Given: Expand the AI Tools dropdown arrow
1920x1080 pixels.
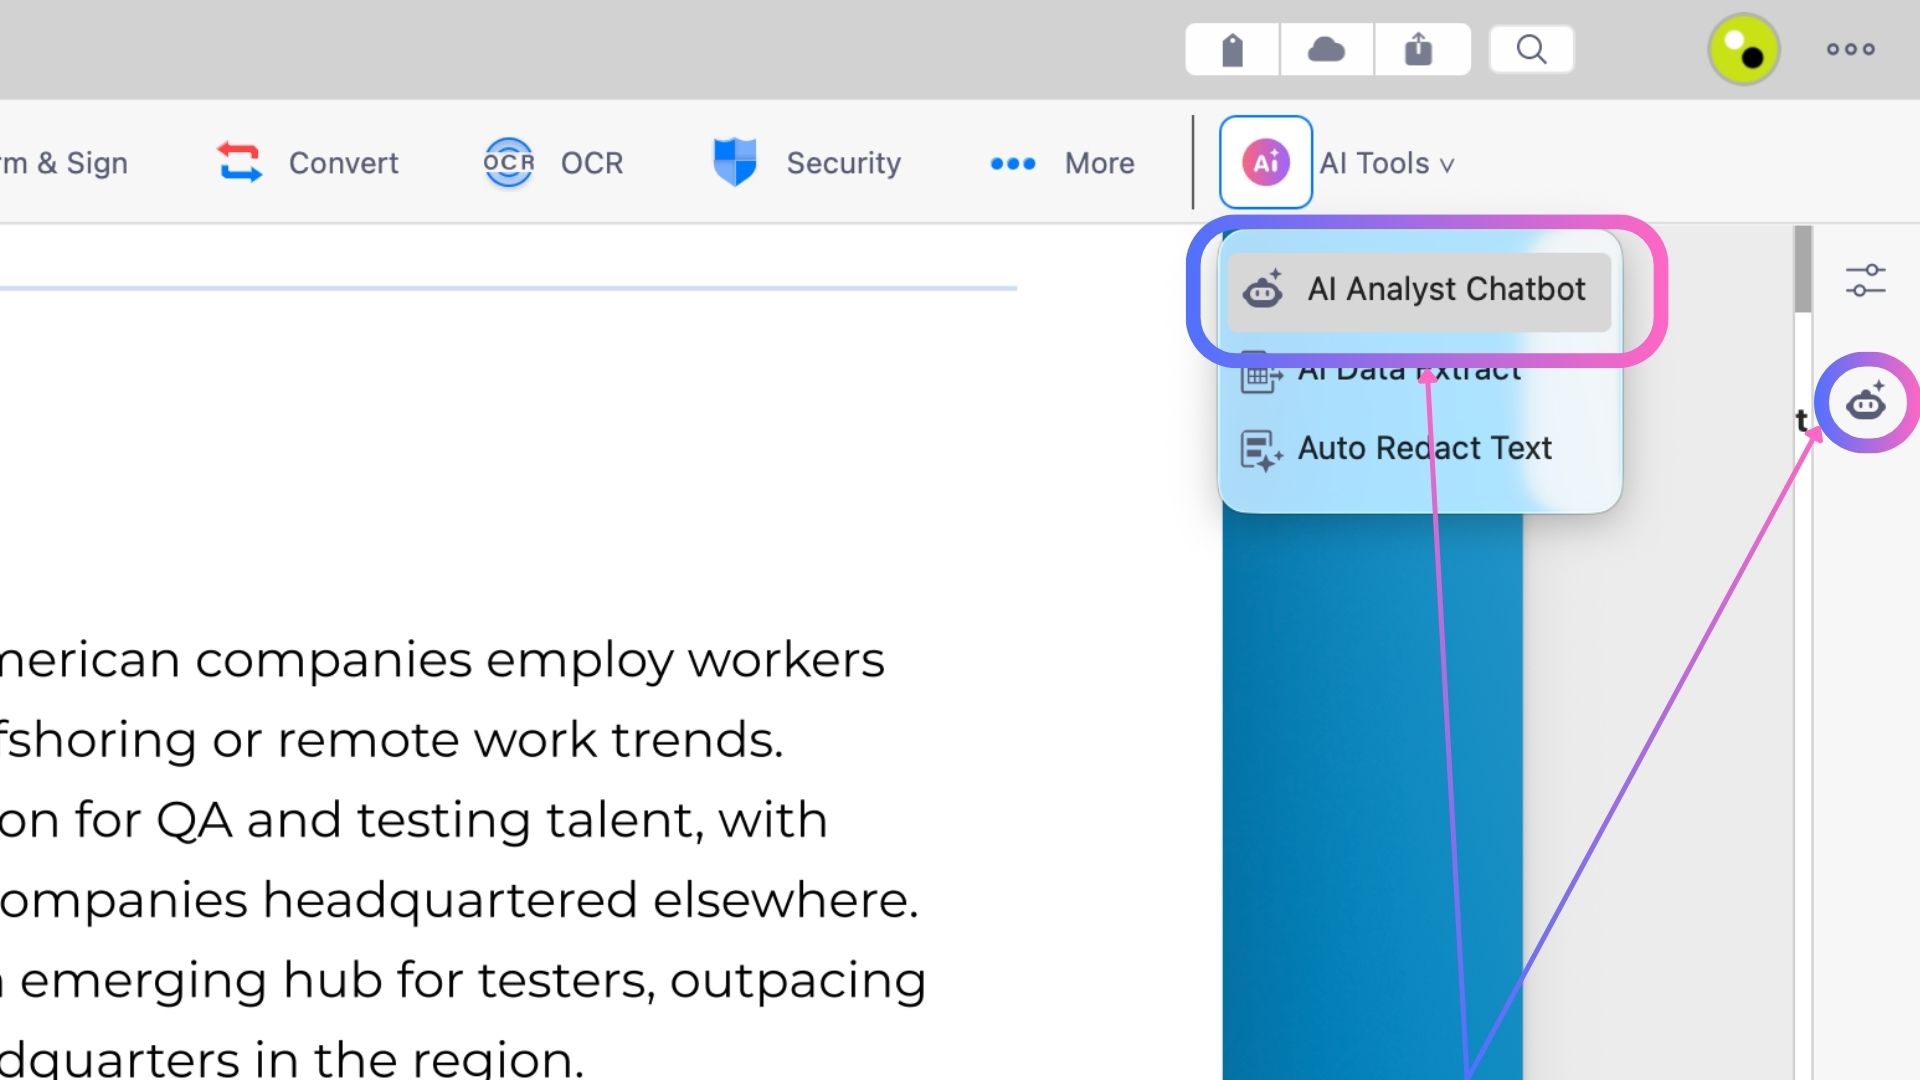Looking at the screenshot, I should 1446,165.
